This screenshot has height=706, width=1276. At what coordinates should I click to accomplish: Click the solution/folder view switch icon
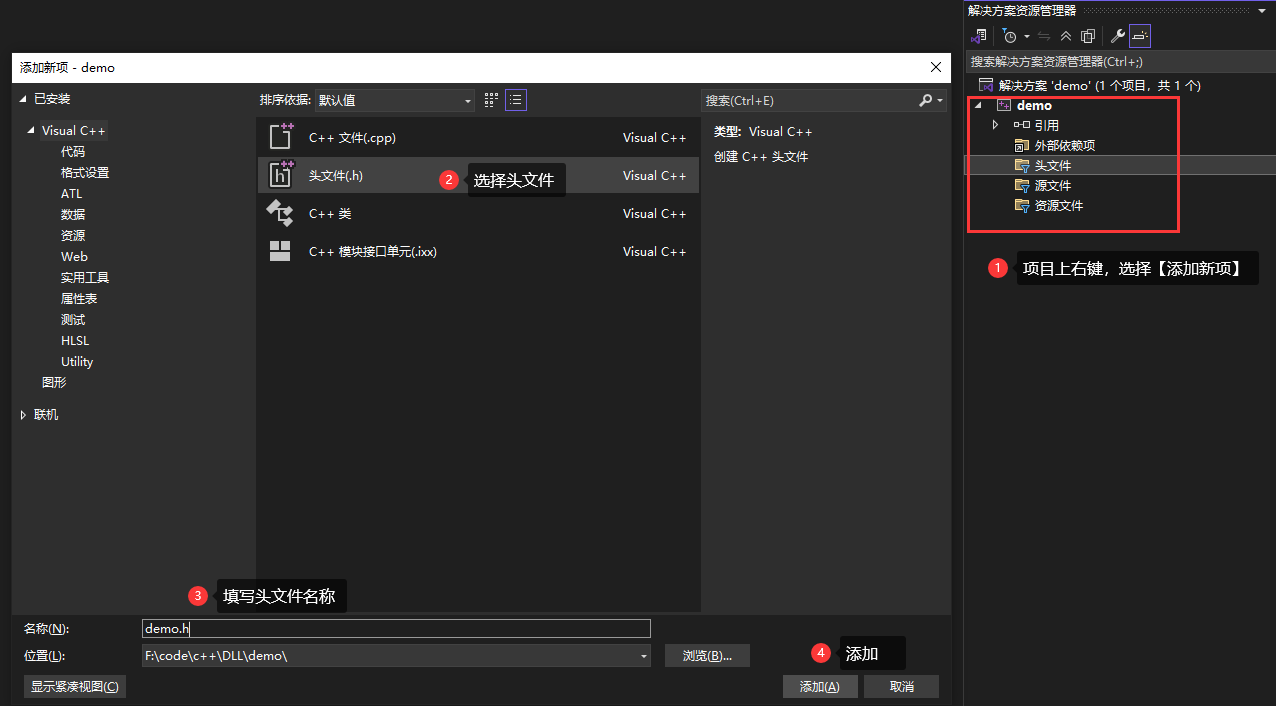(980, 36)
